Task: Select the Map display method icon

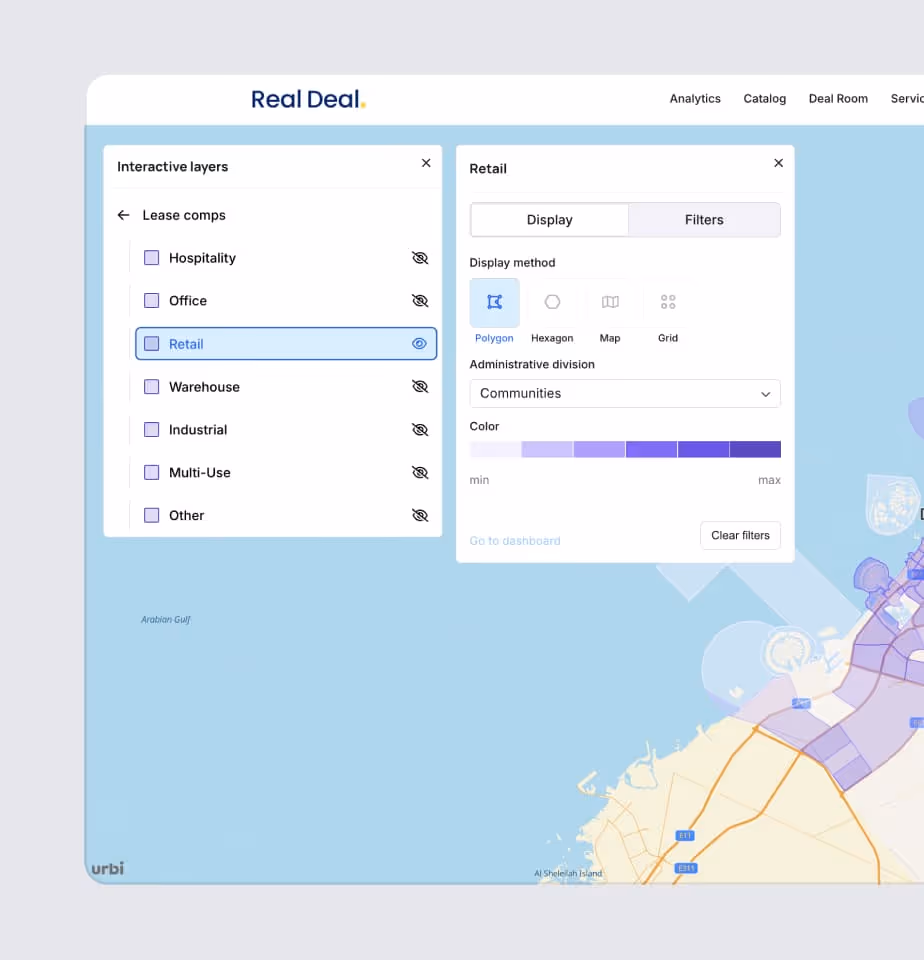Action: click(x=610, y=302)
